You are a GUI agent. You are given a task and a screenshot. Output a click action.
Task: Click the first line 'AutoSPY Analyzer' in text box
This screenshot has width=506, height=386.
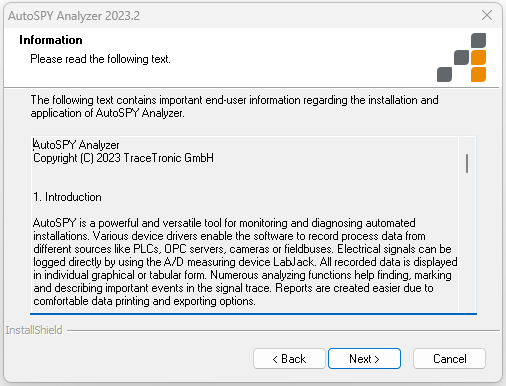click(x=76, y=145)
